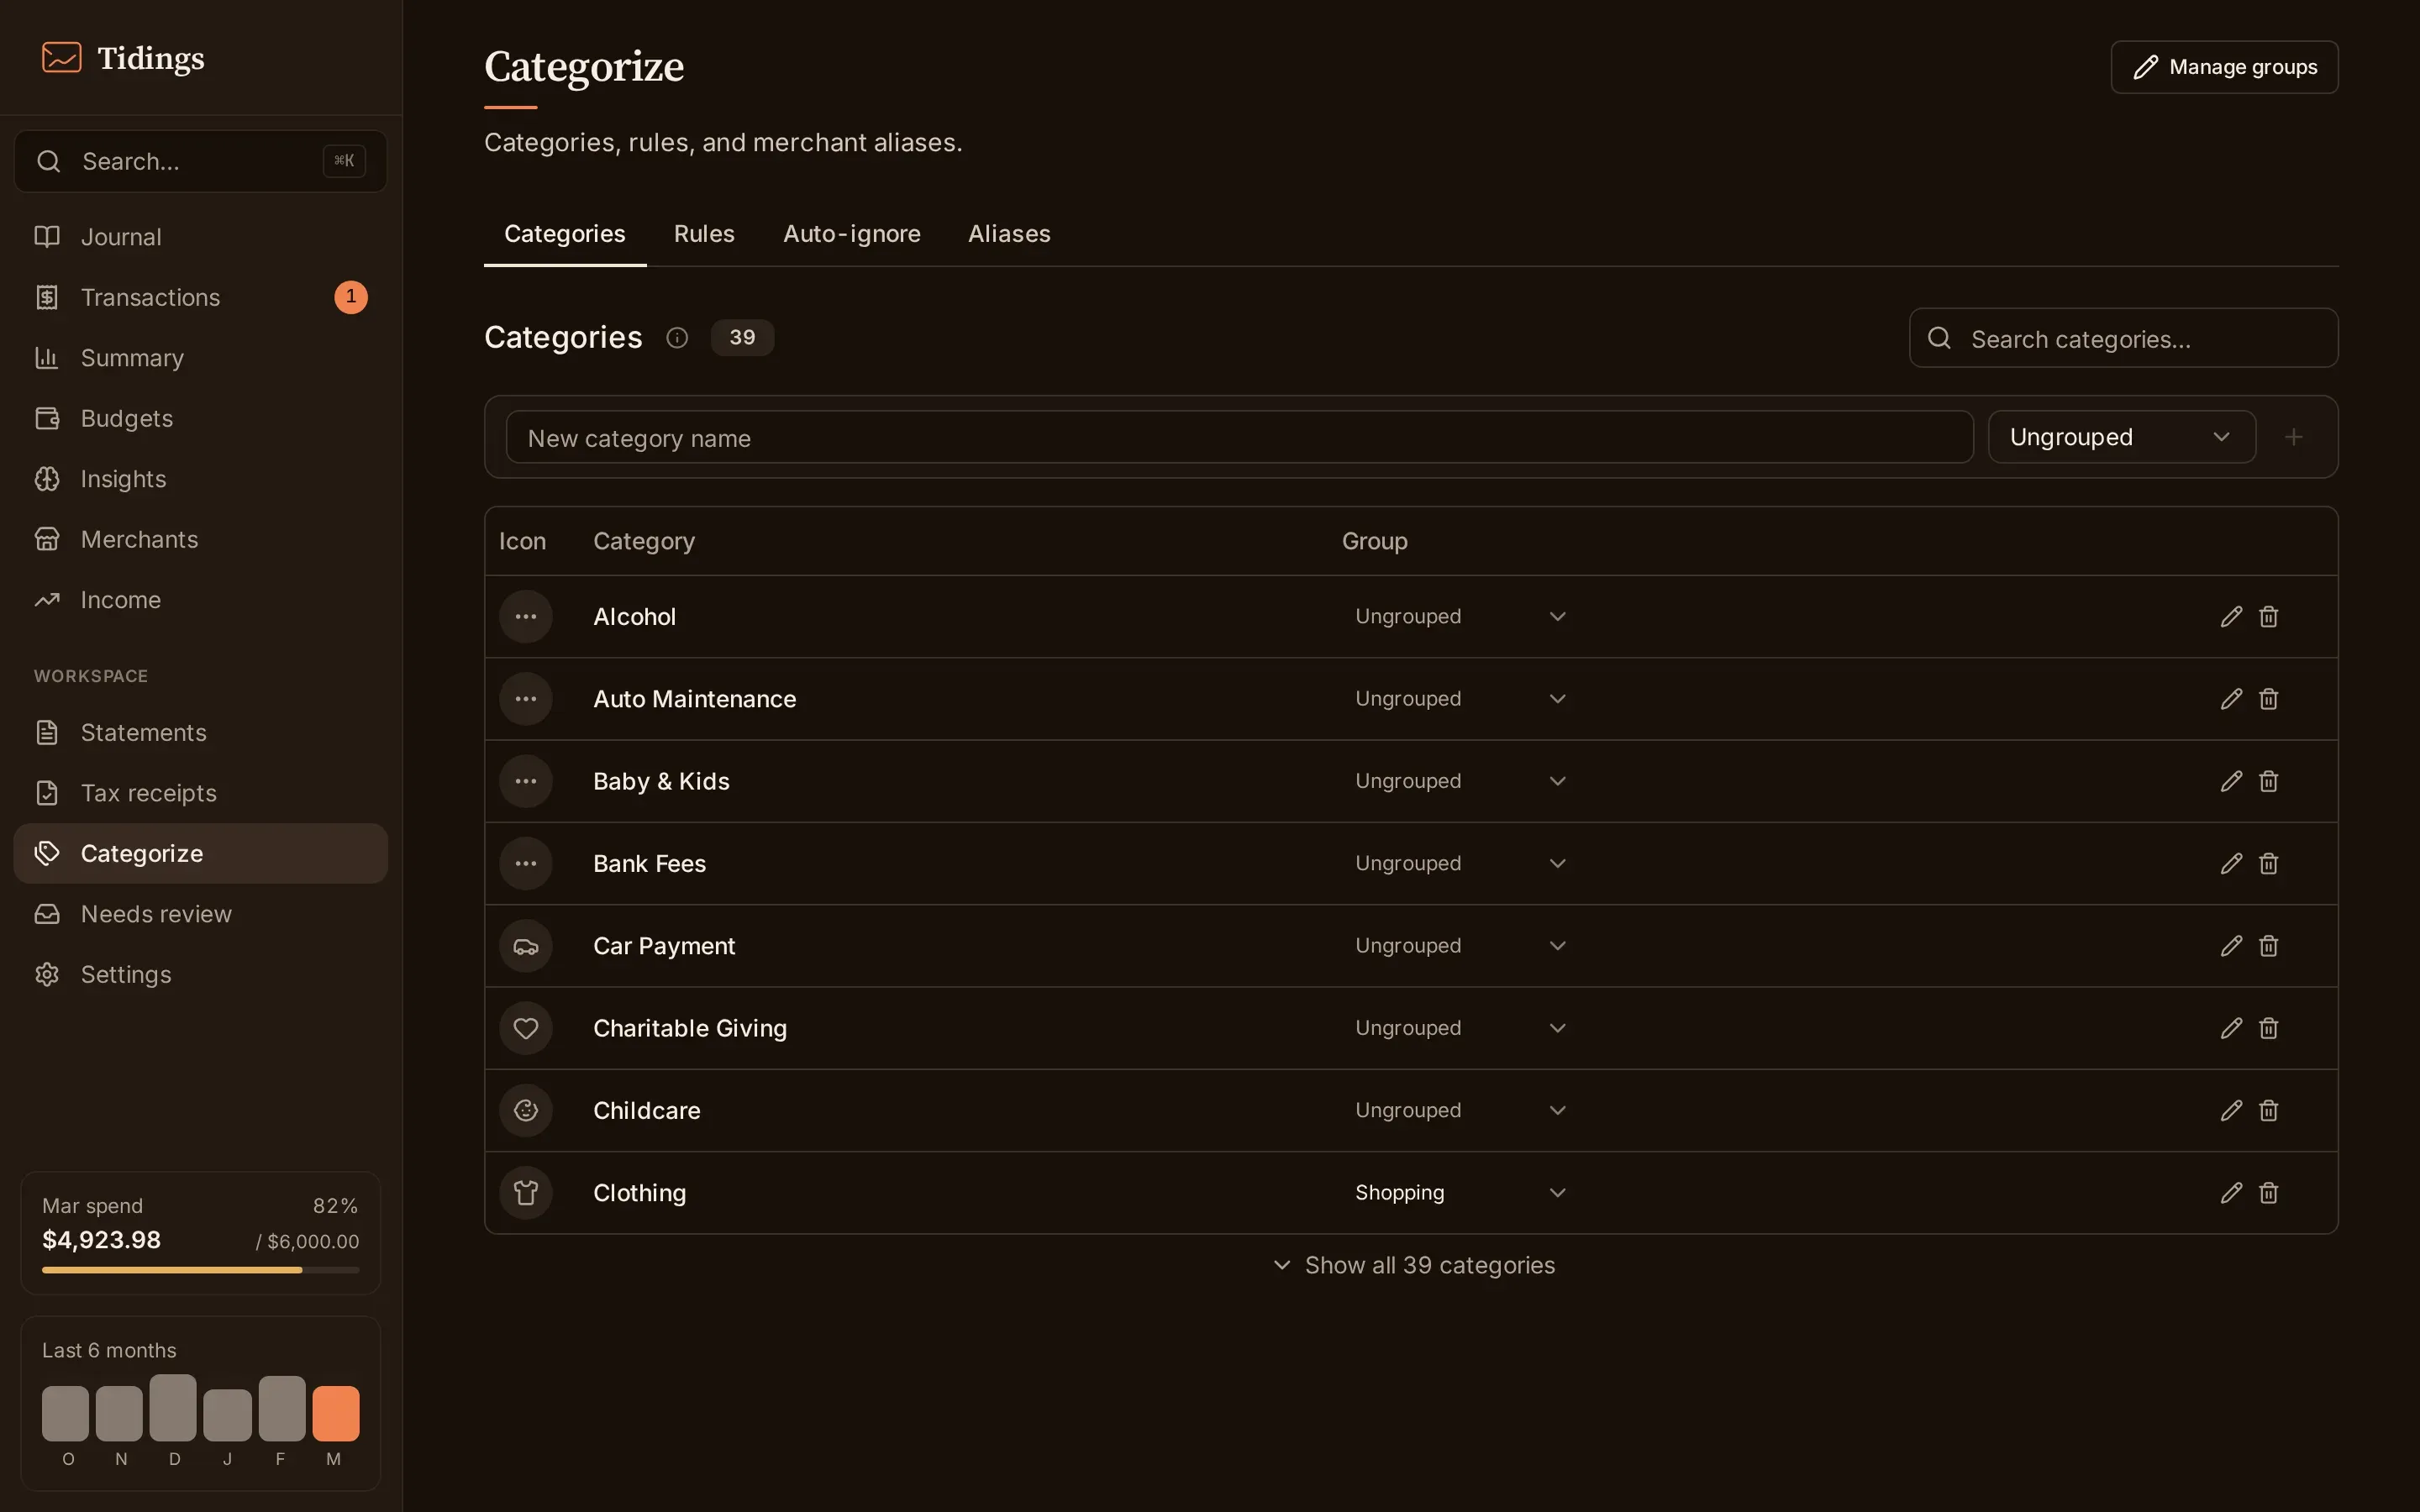The height and width of the screenshot is (1512, 2420).
Task: Click the Childcare baby-face icon
Action: [526, 1110]
